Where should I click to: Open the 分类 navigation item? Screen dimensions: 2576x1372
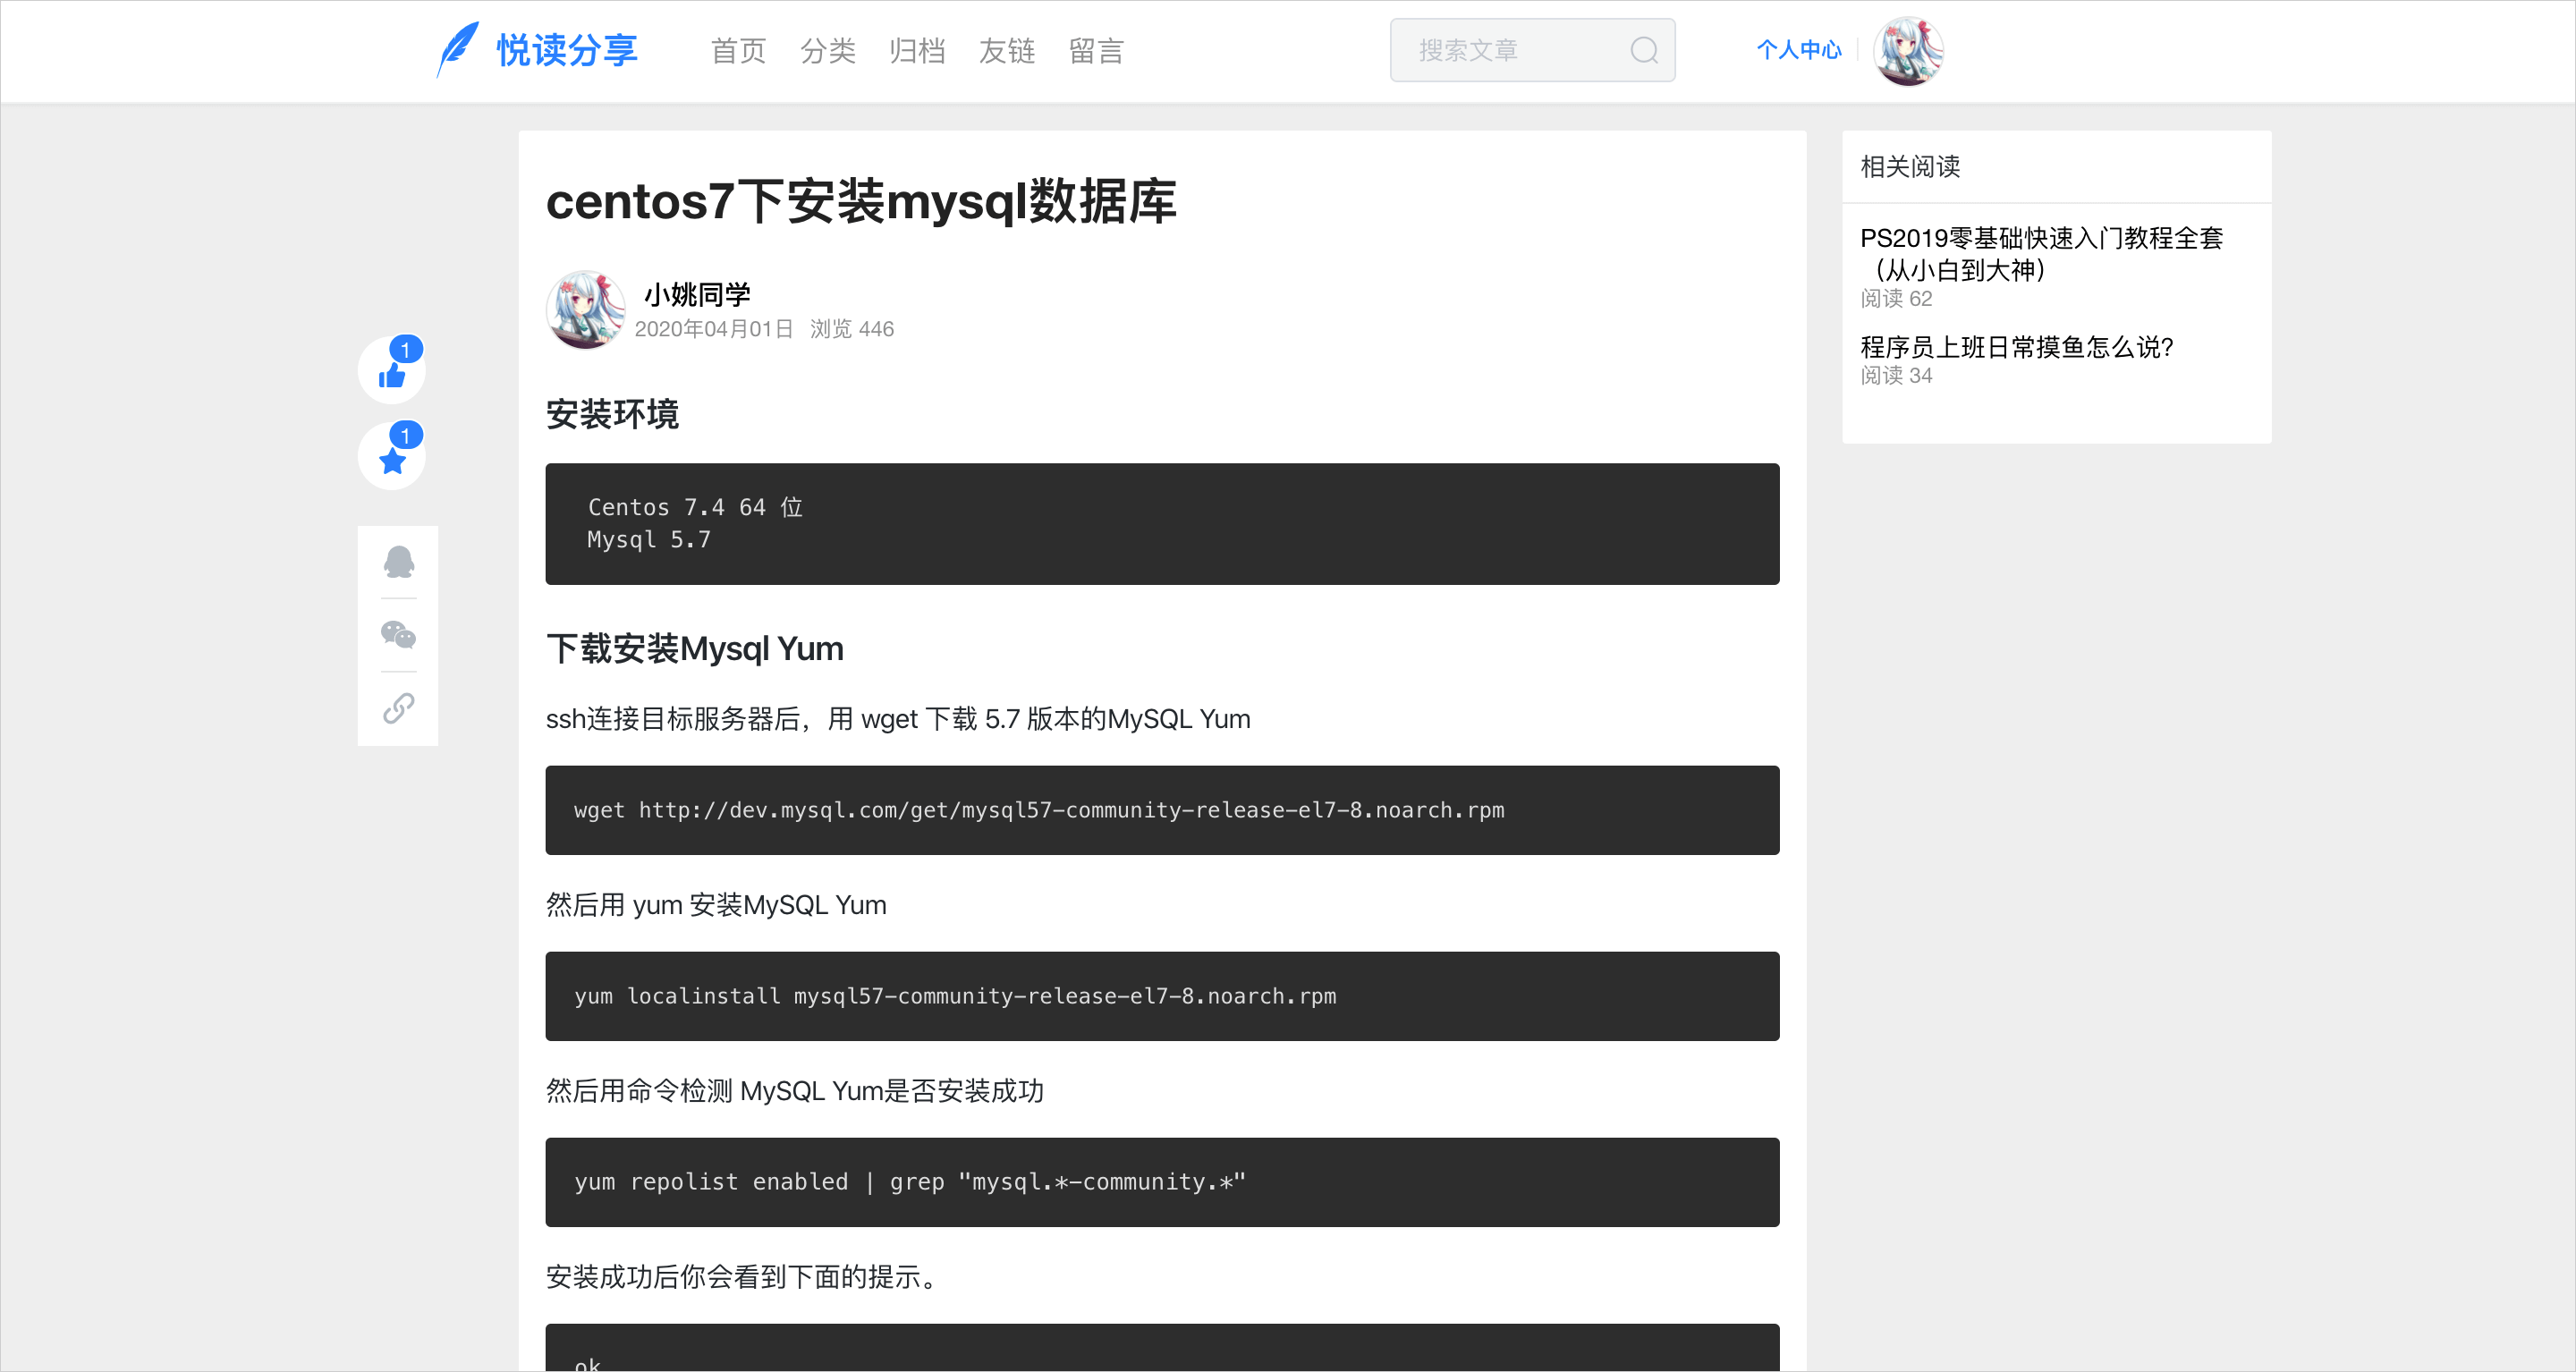click(x=827, y=51)
